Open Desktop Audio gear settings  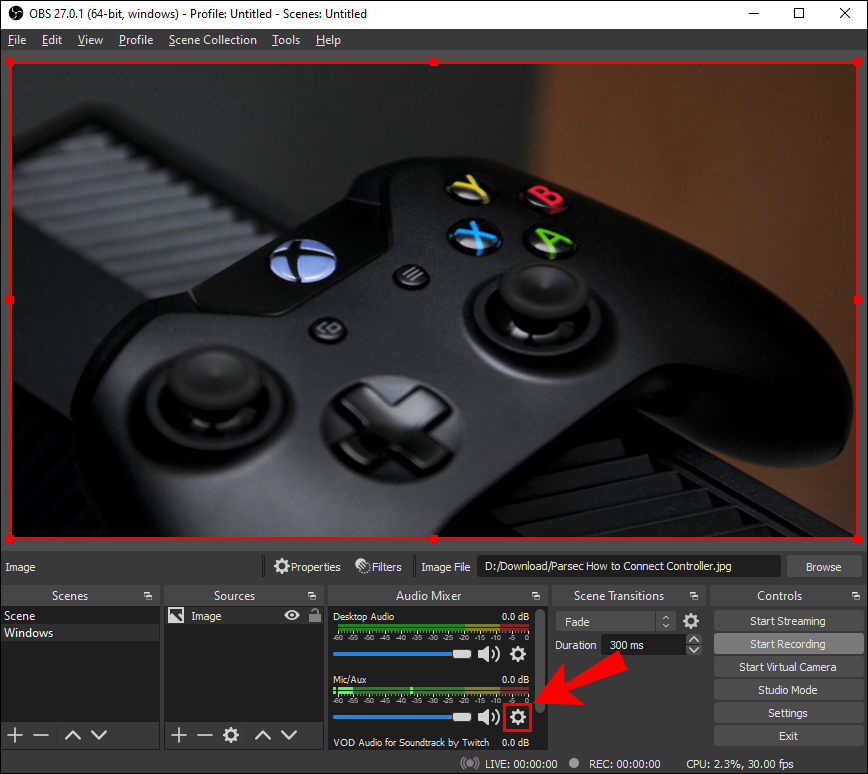click(x=518, y=654)
